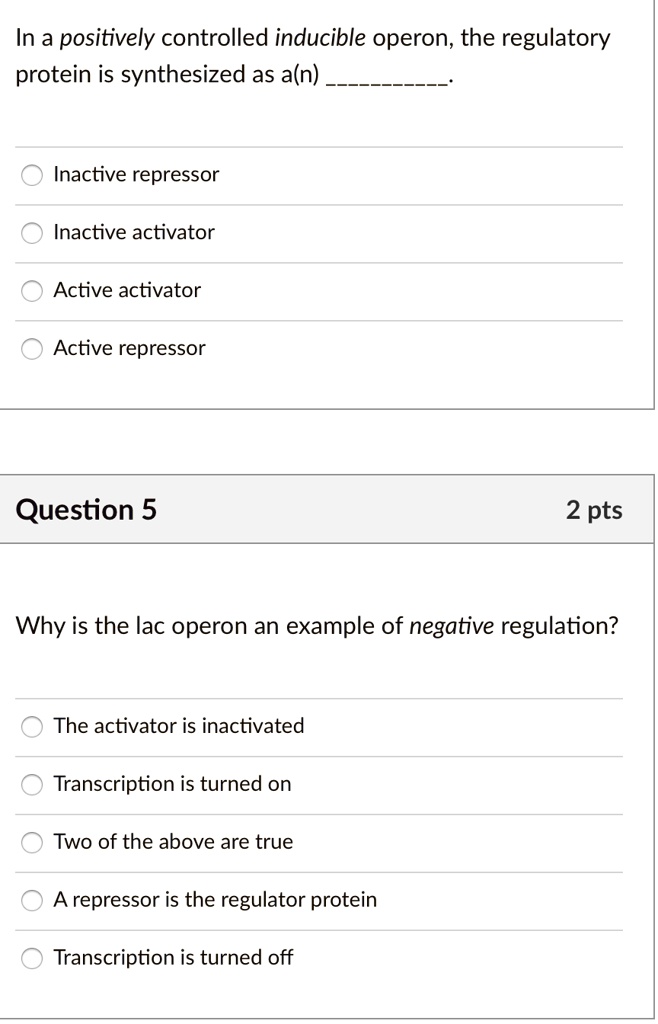
Task: Select the Inactive activator radio button
Action: pyautogui.click(x=30, y=232)
